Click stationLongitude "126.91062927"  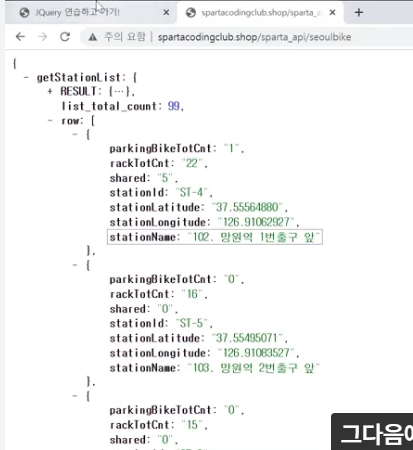point(256,222)
